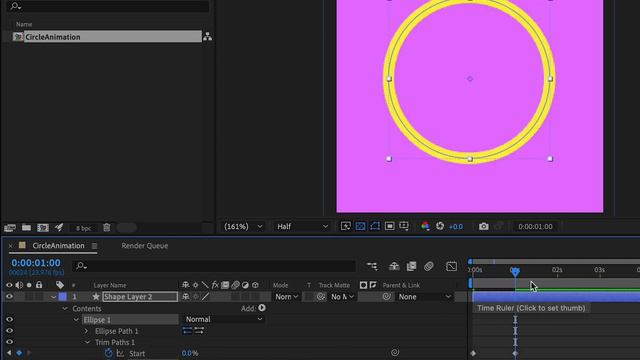Screen dimensions: 640x360
Task: Hide Ellipse 1 with eye toggle
Action: coord(9,320)
